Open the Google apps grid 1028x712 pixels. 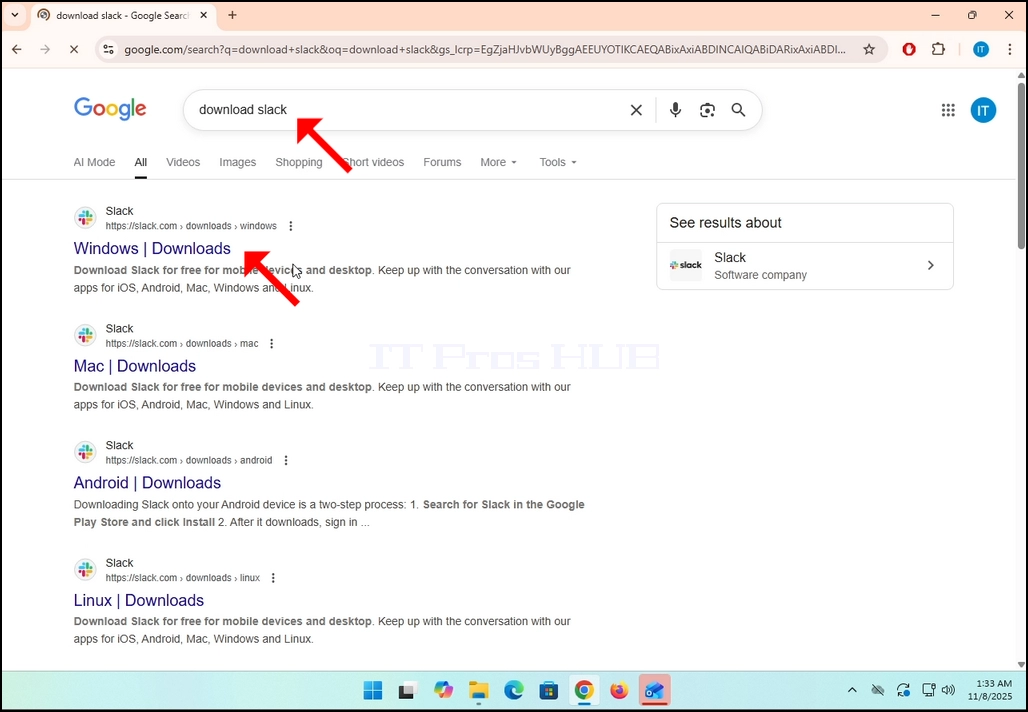(948, 110)
